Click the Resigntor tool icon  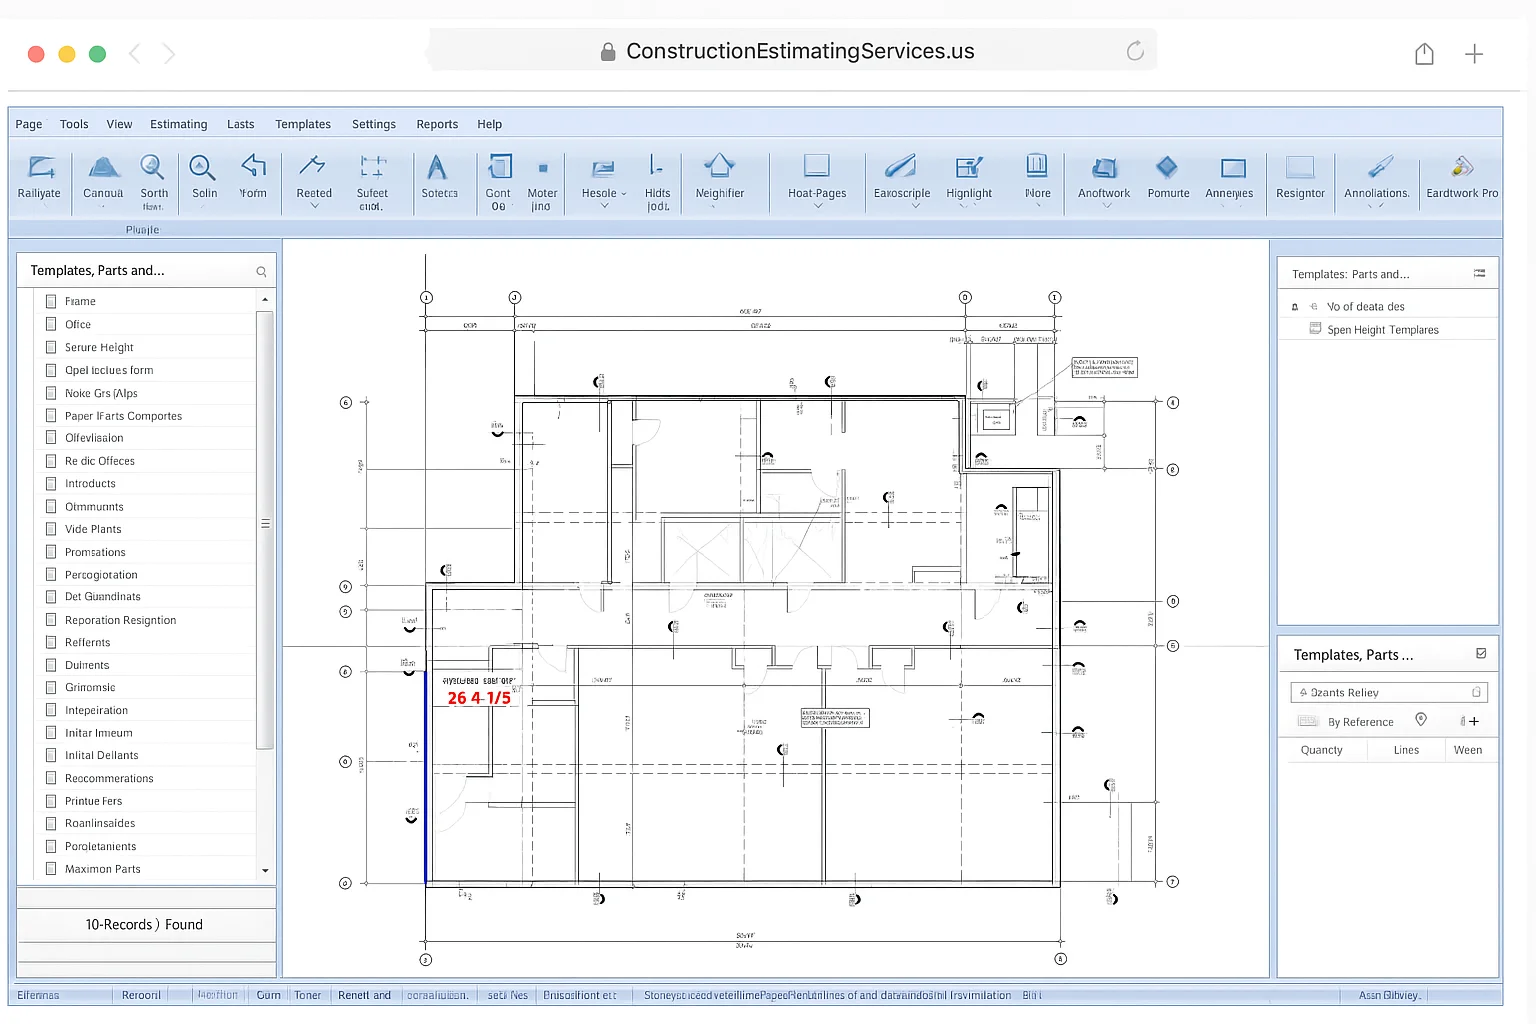(1300, 167)
